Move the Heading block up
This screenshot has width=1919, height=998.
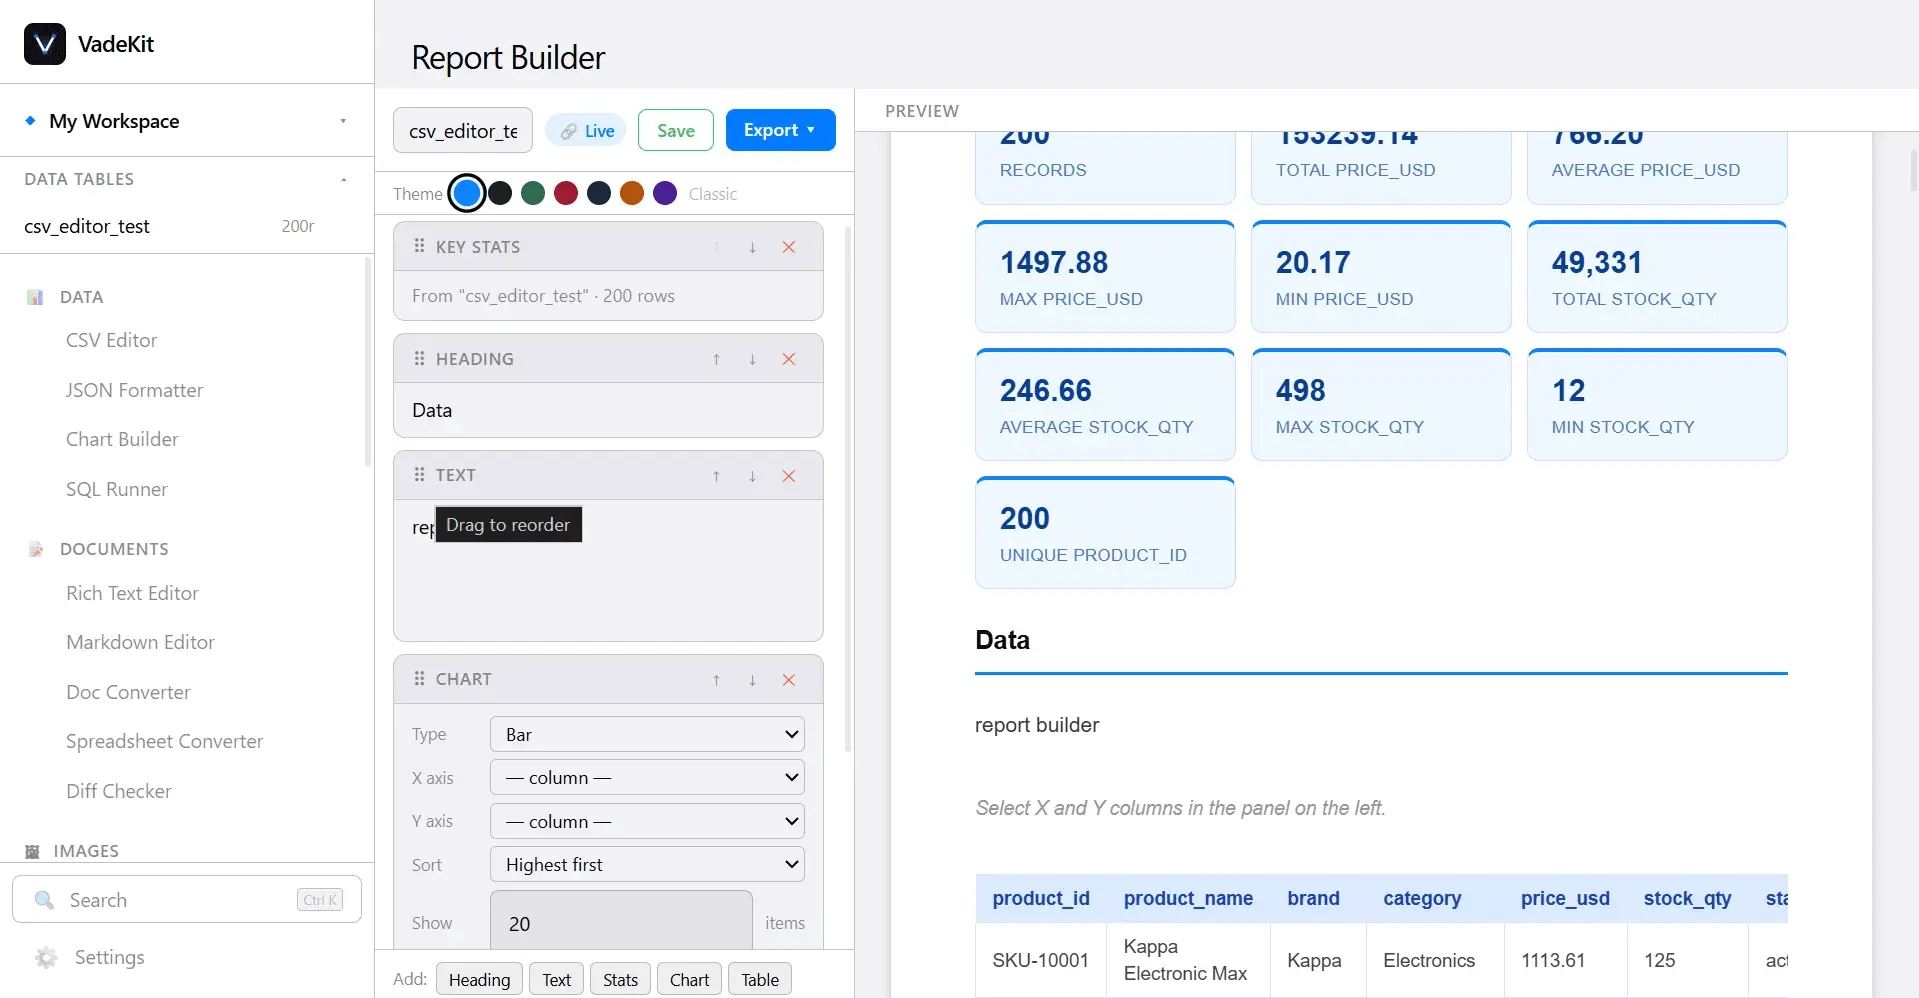click(x=716, y=359)
